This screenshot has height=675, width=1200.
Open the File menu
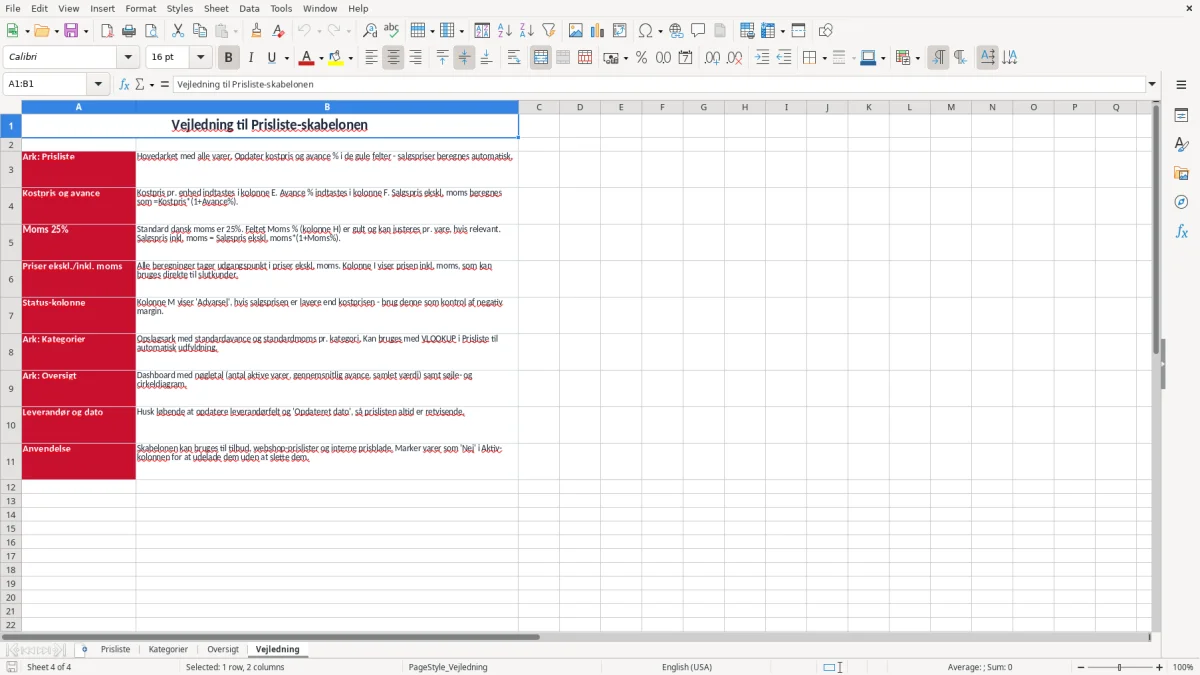coord(13,8)
